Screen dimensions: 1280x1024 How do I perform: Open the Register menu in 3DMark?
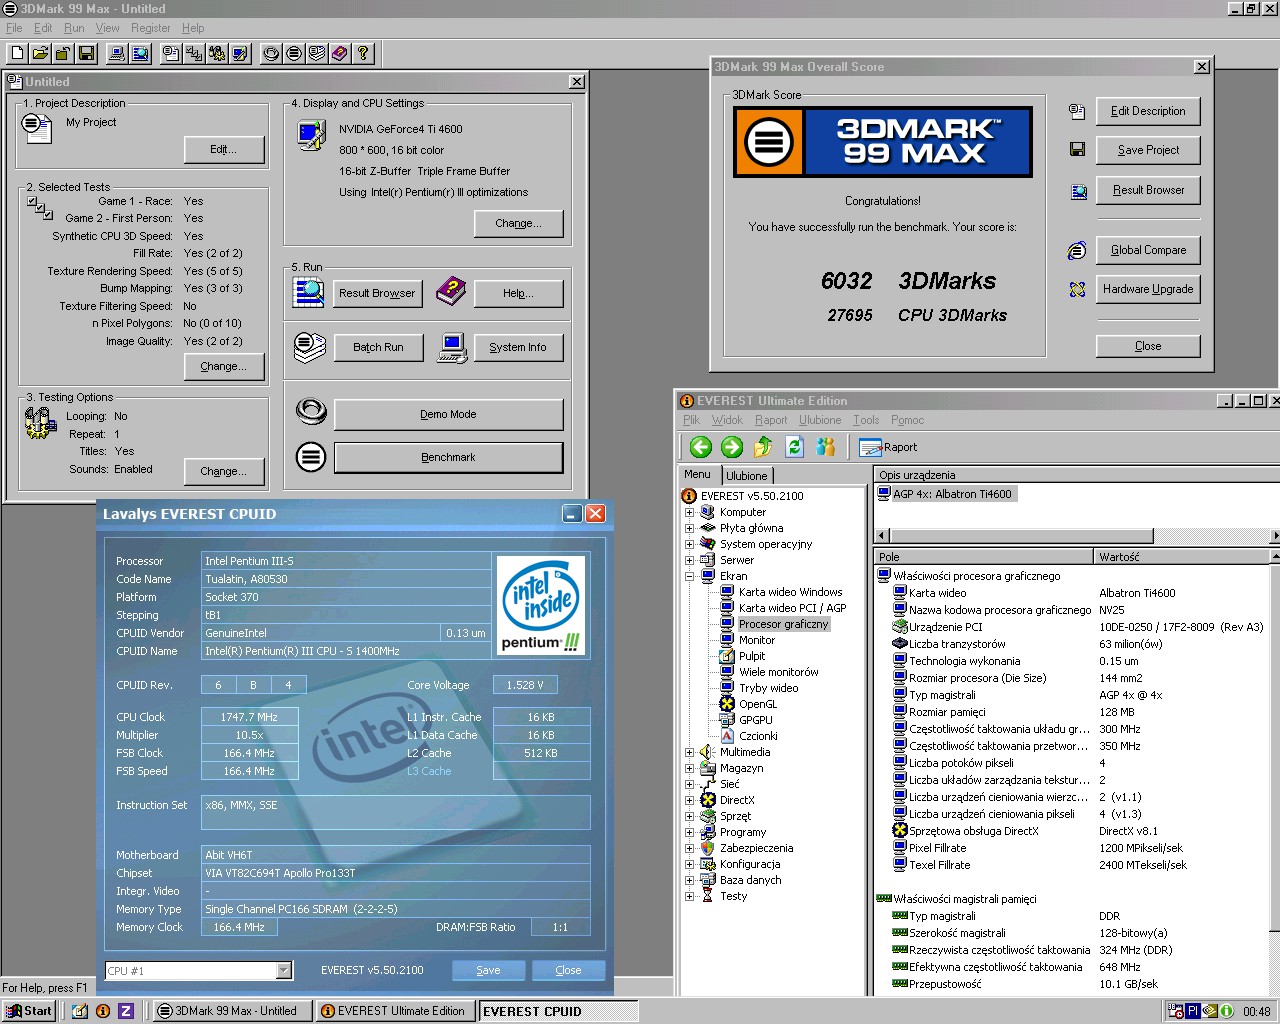coord(150,28)
